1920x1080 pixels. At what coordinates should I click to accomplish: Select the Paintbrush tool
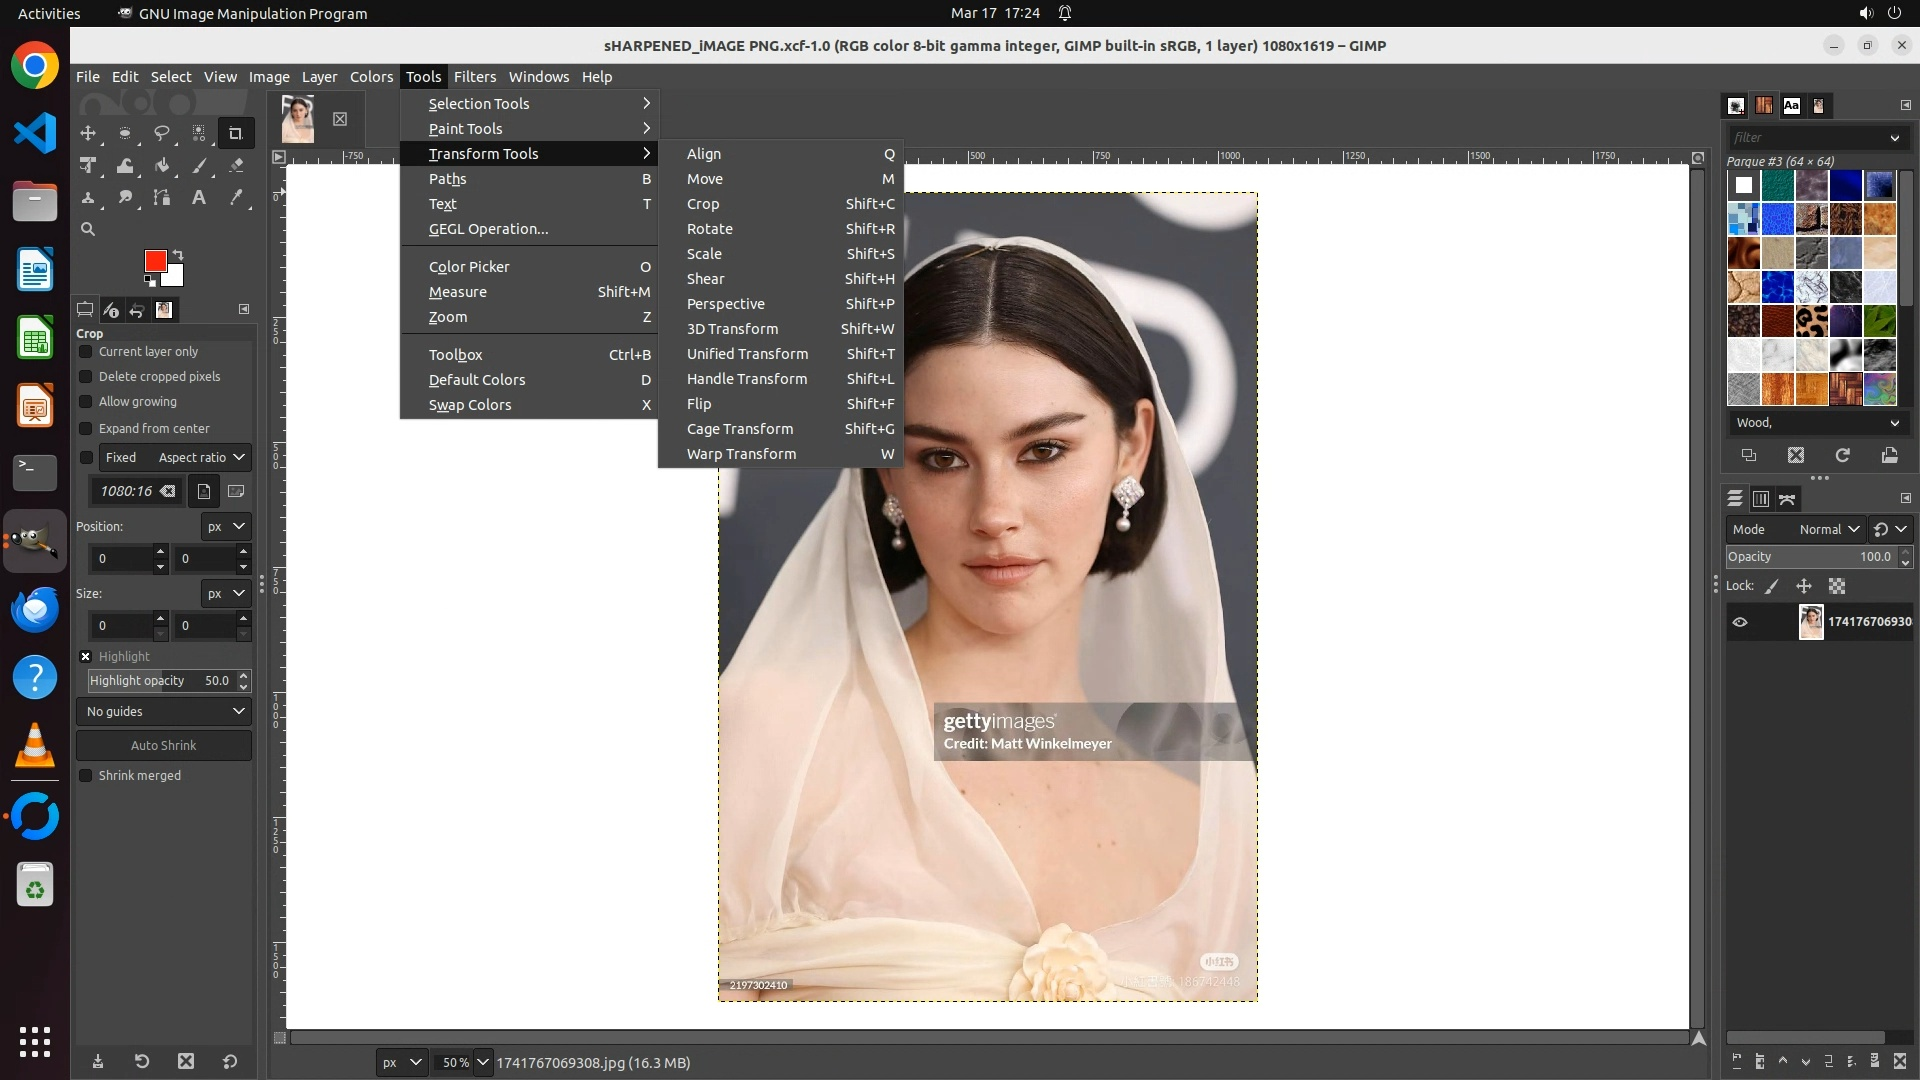[x=199, y=166]
